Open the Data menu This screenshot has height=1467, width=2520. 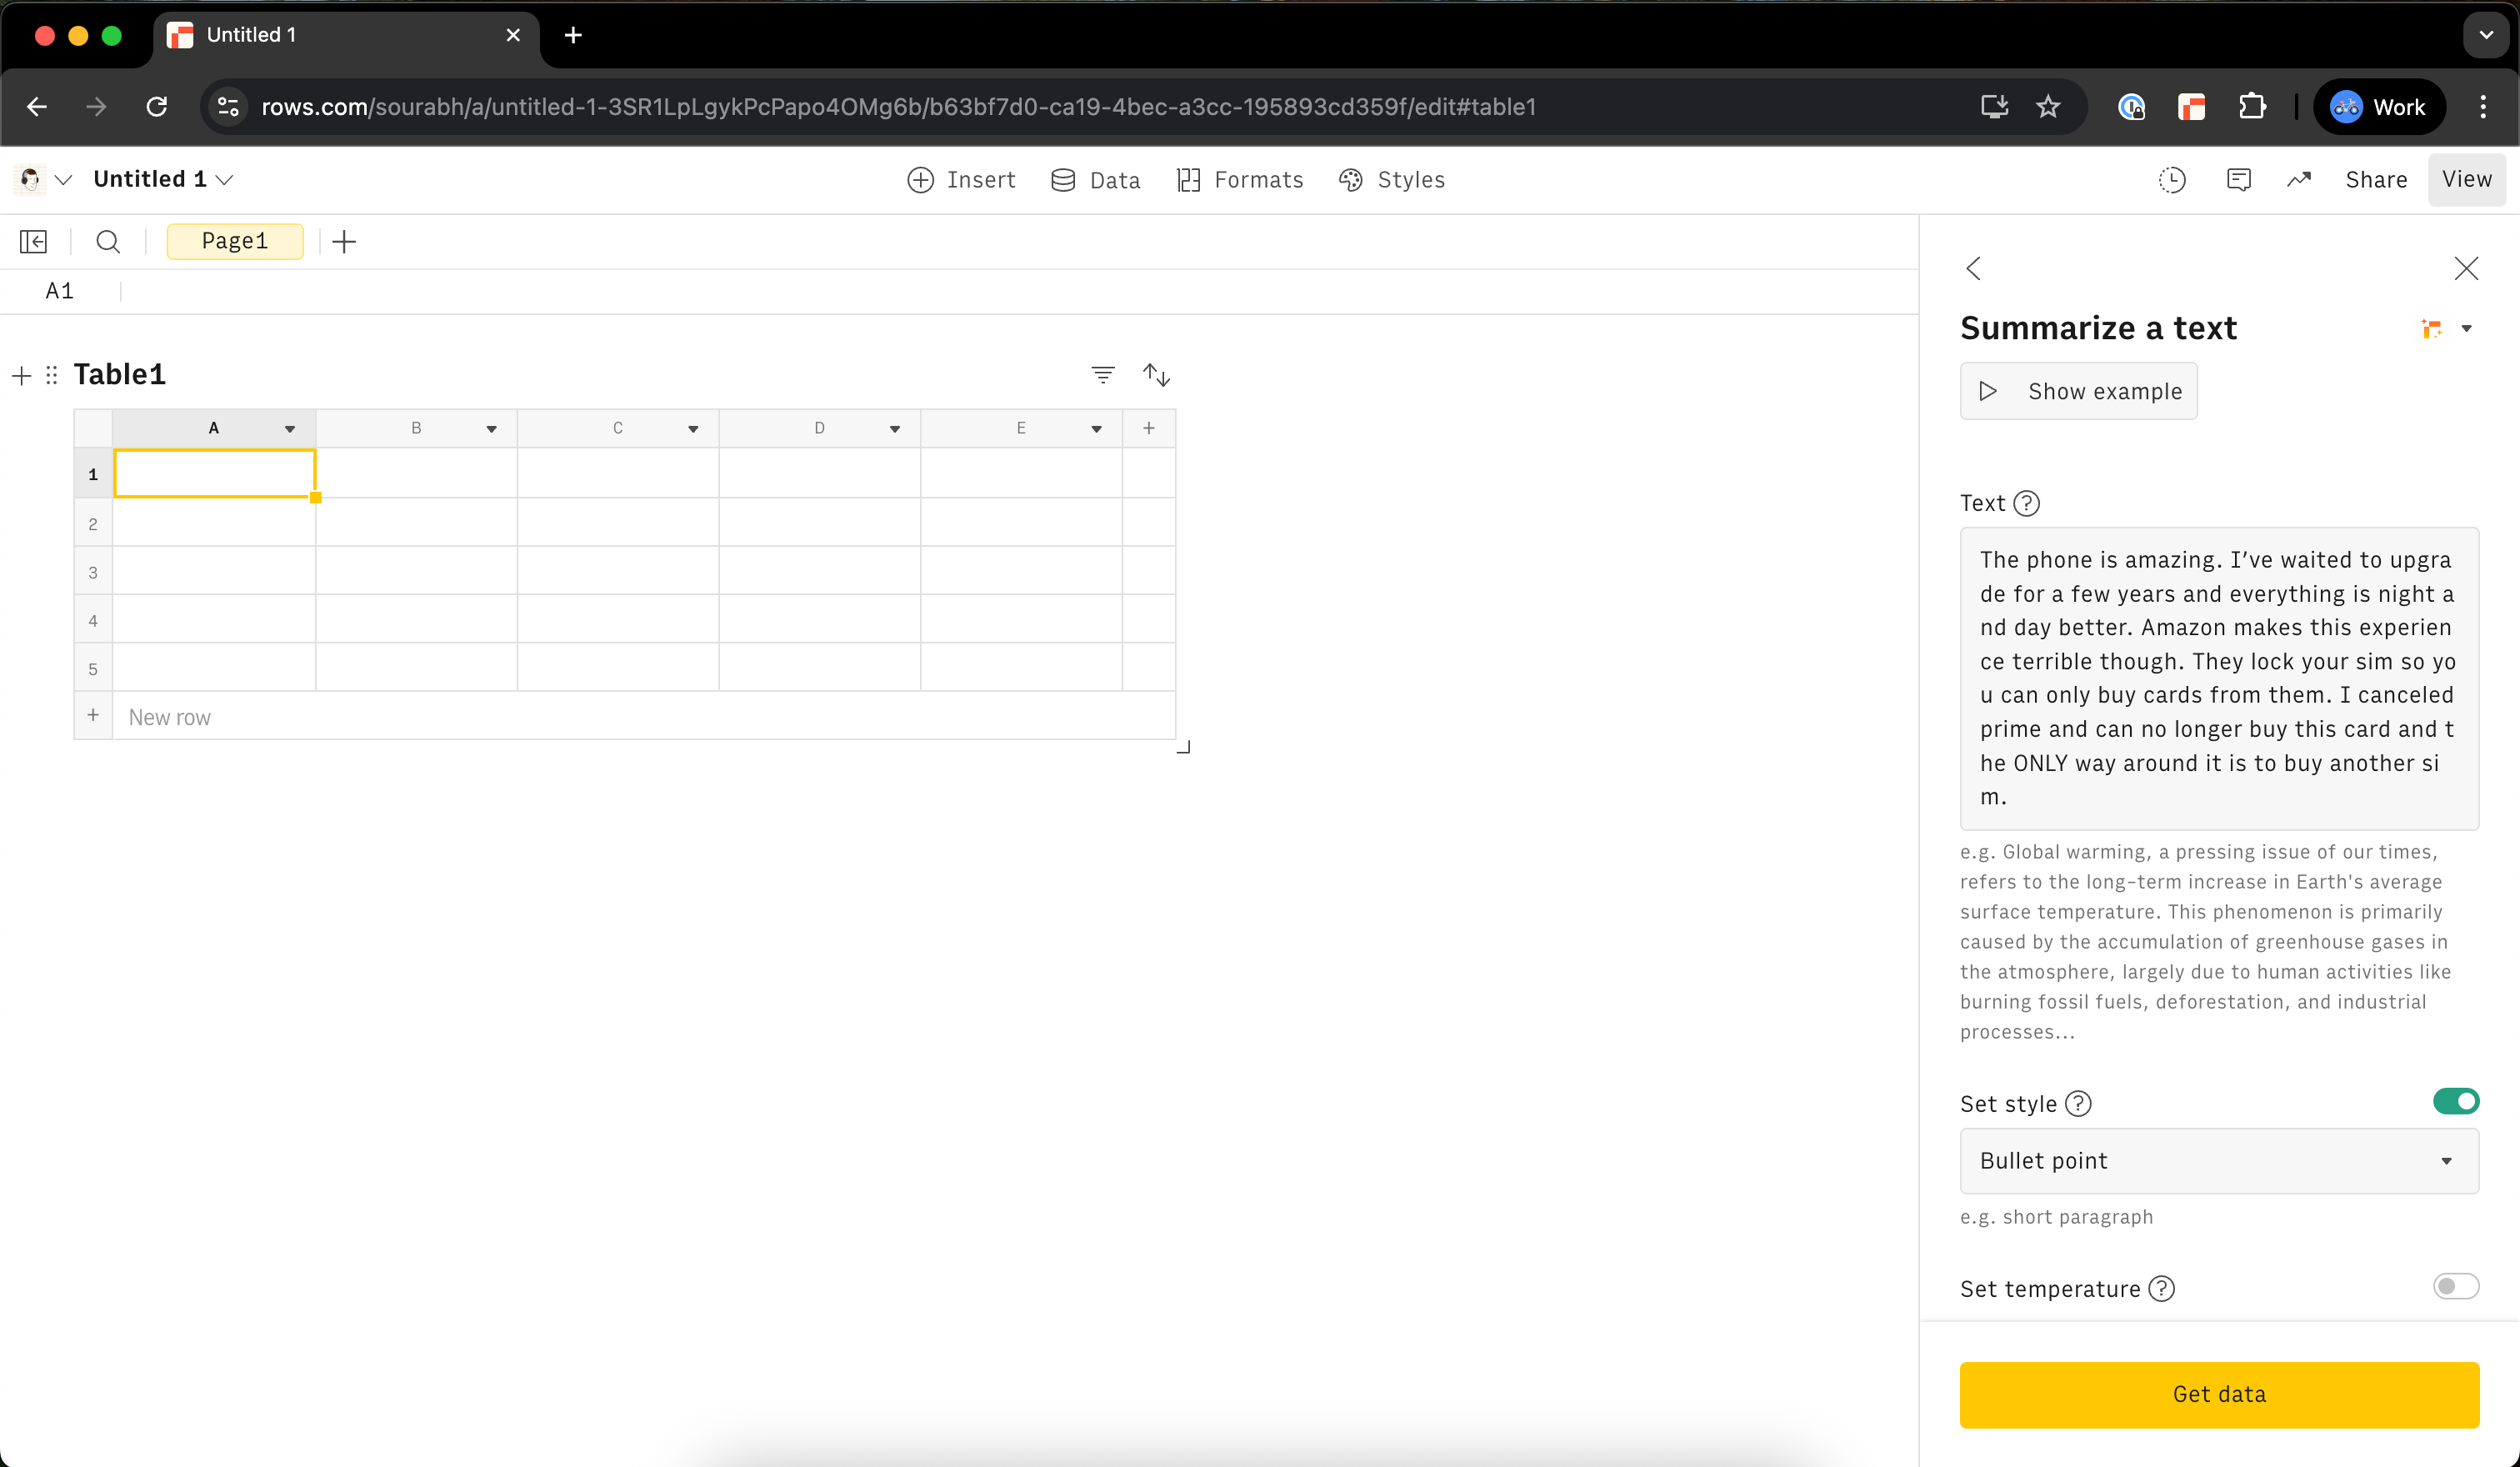pyautogui.click(x=1096, y=180)
